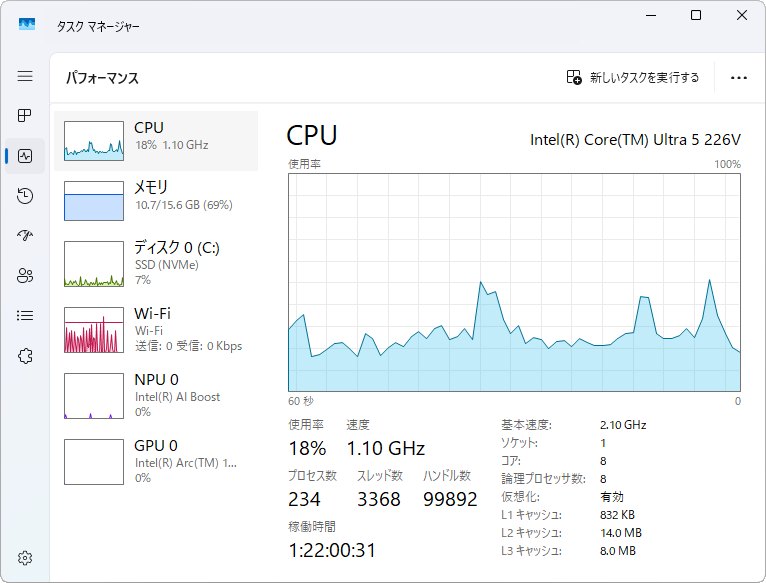
Task: Open the three-dot more options menu
Action: pyautogui.click(x=739, y=77)
